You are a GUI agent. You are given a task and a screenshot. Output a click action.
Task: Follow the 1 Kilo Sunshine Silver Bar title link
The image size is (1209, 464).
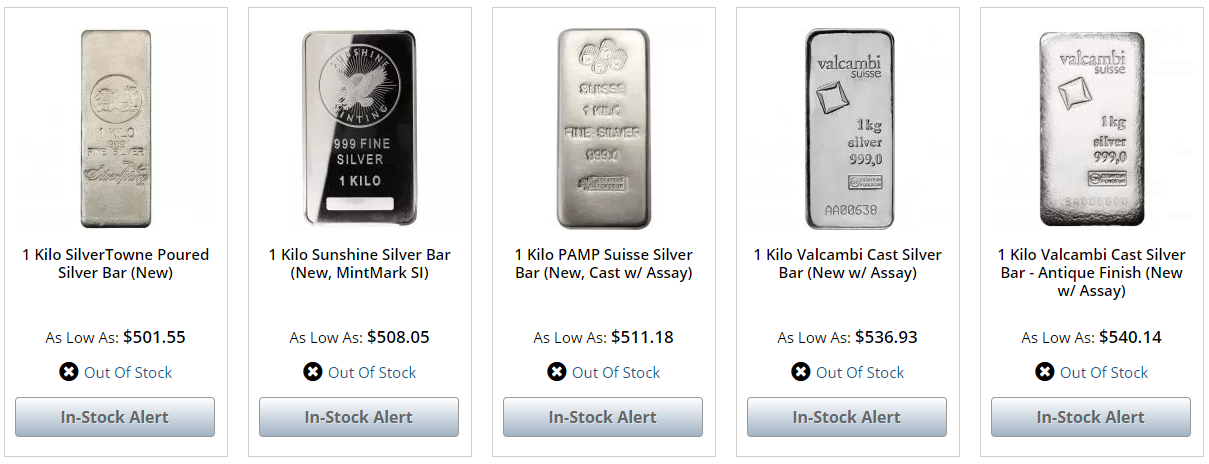pyautogui.click(x=359, y=264)
